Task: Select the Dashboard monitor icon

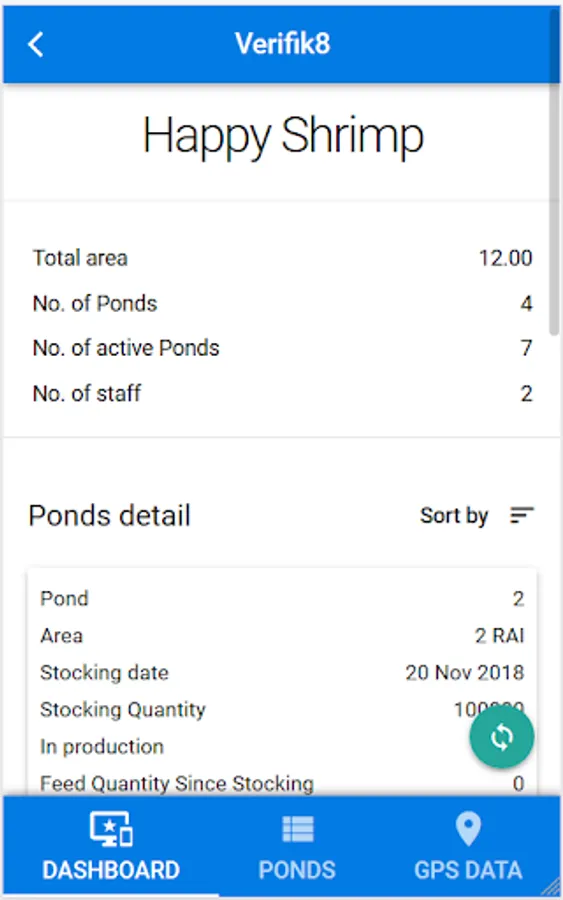Action: pyautogui.click(x=111, y=829)
